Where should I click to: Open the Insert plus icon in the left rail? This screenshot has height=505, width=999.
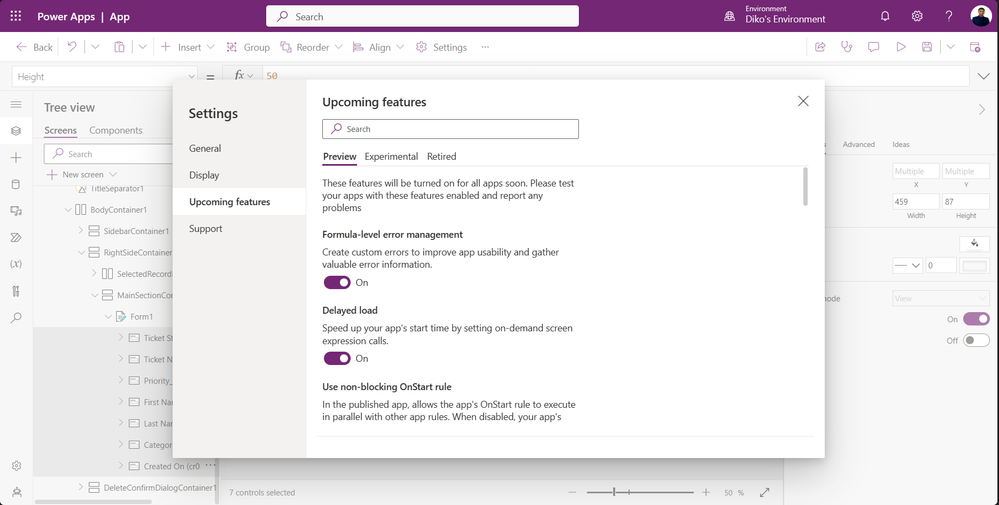(16, 157)
